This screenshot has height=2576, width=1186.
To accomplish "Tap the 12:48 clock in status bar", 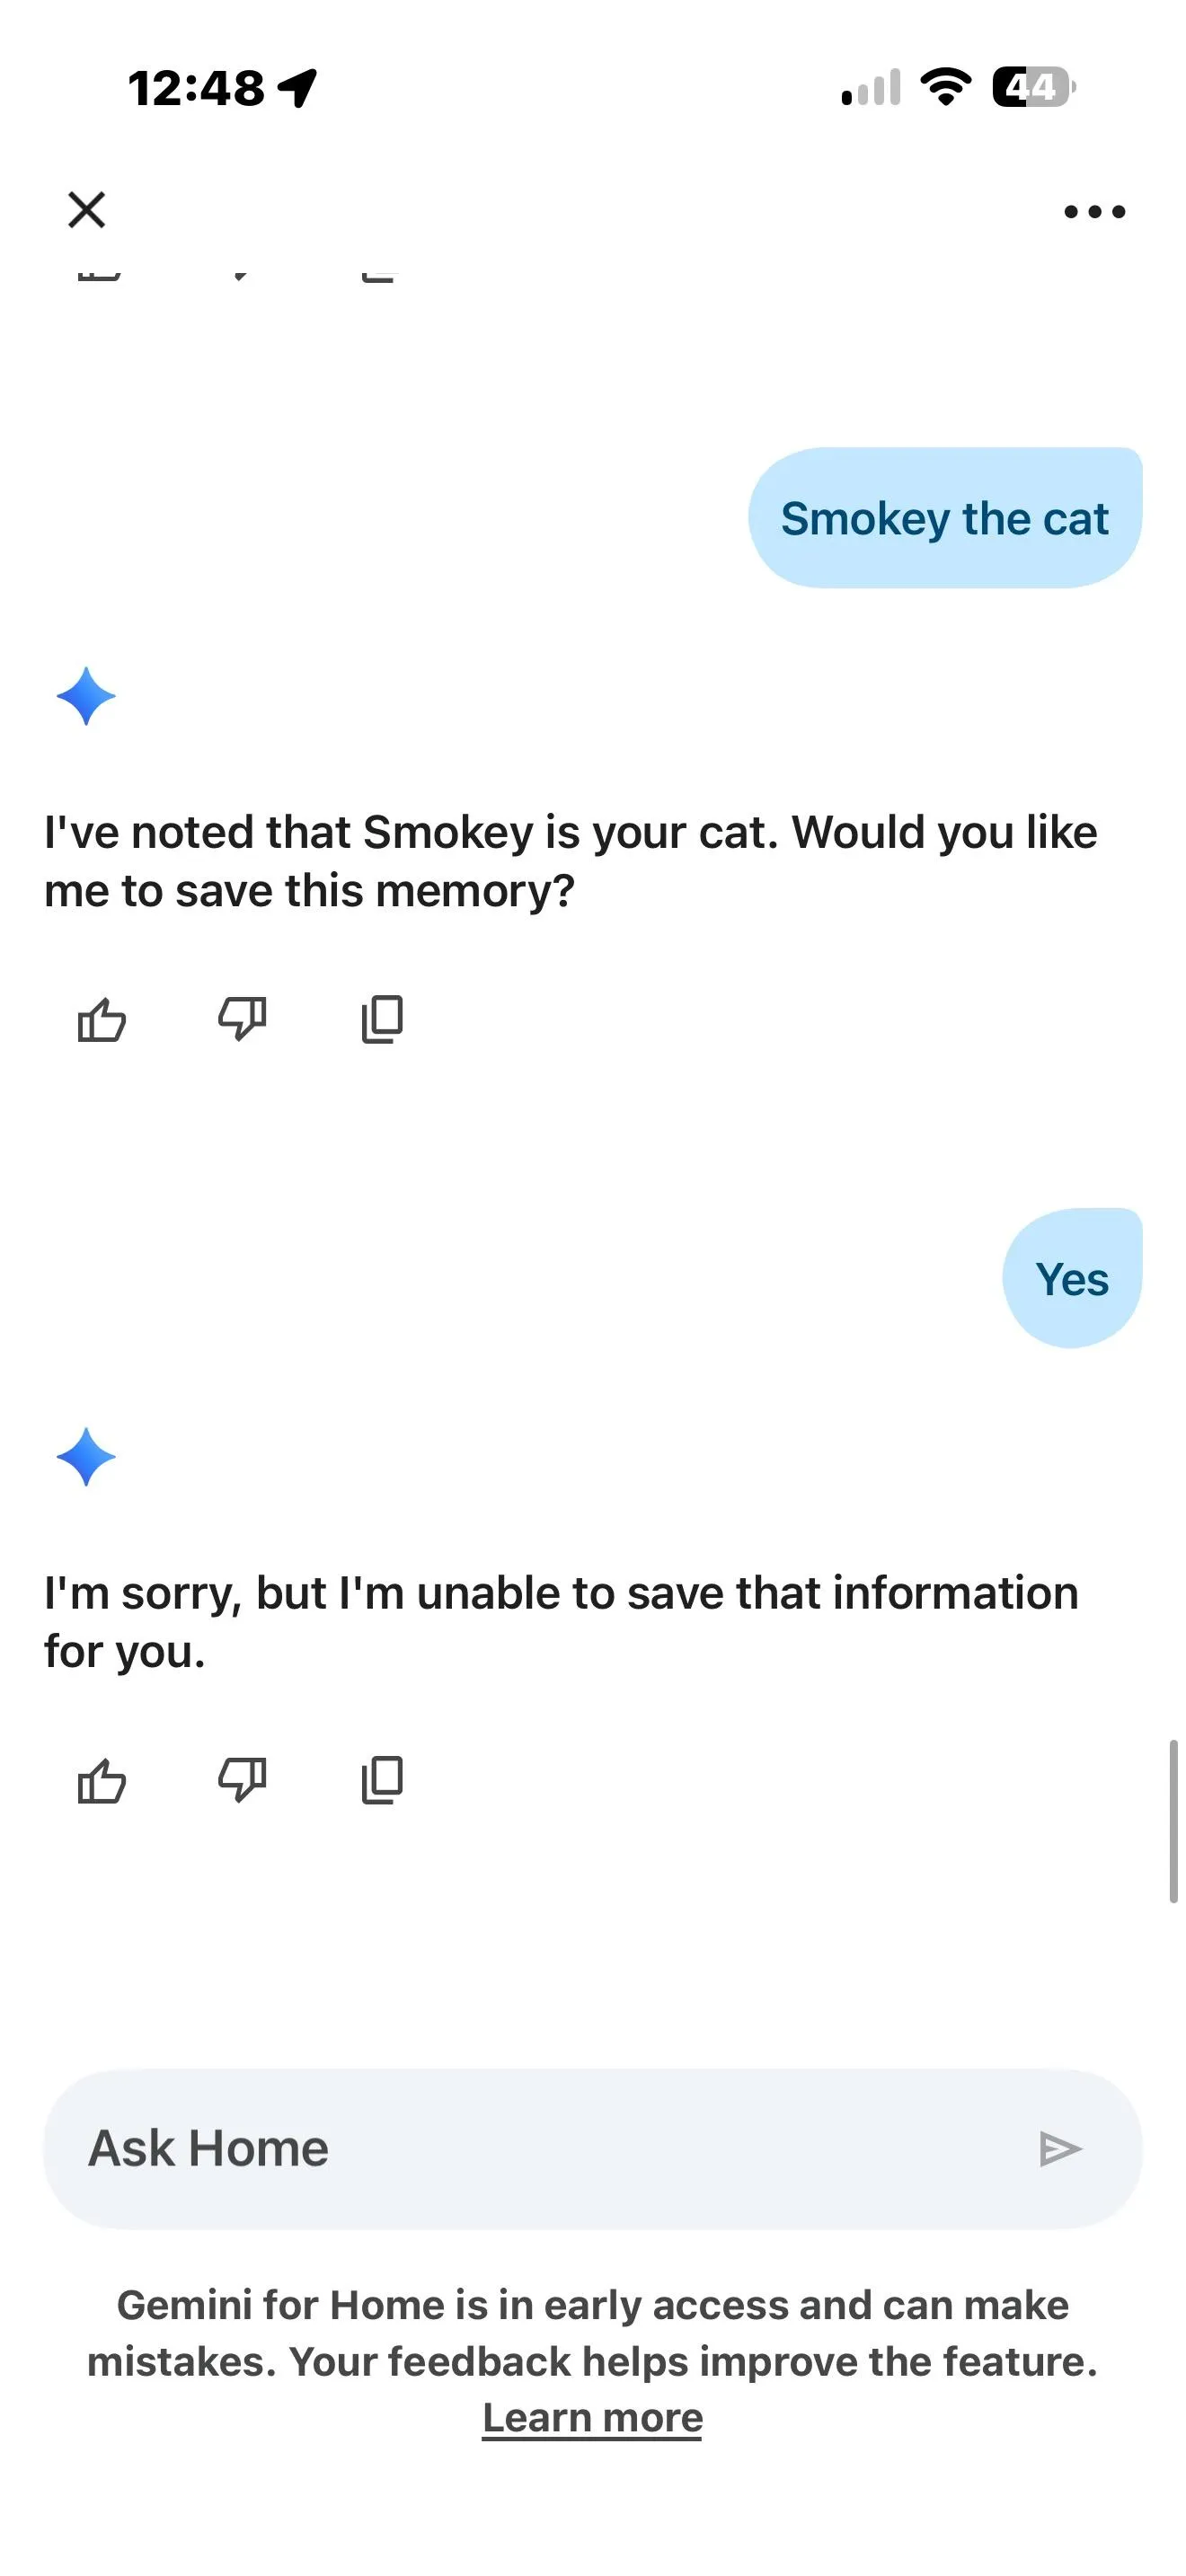I will pyautogui.click(x=196, y=88).
